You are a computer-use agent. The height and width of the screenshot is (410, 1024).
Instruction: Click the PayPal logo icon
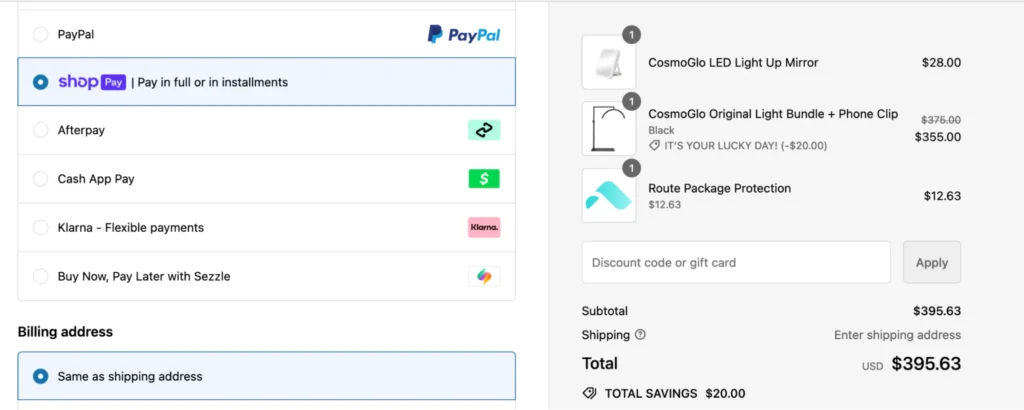click(464, 35)
